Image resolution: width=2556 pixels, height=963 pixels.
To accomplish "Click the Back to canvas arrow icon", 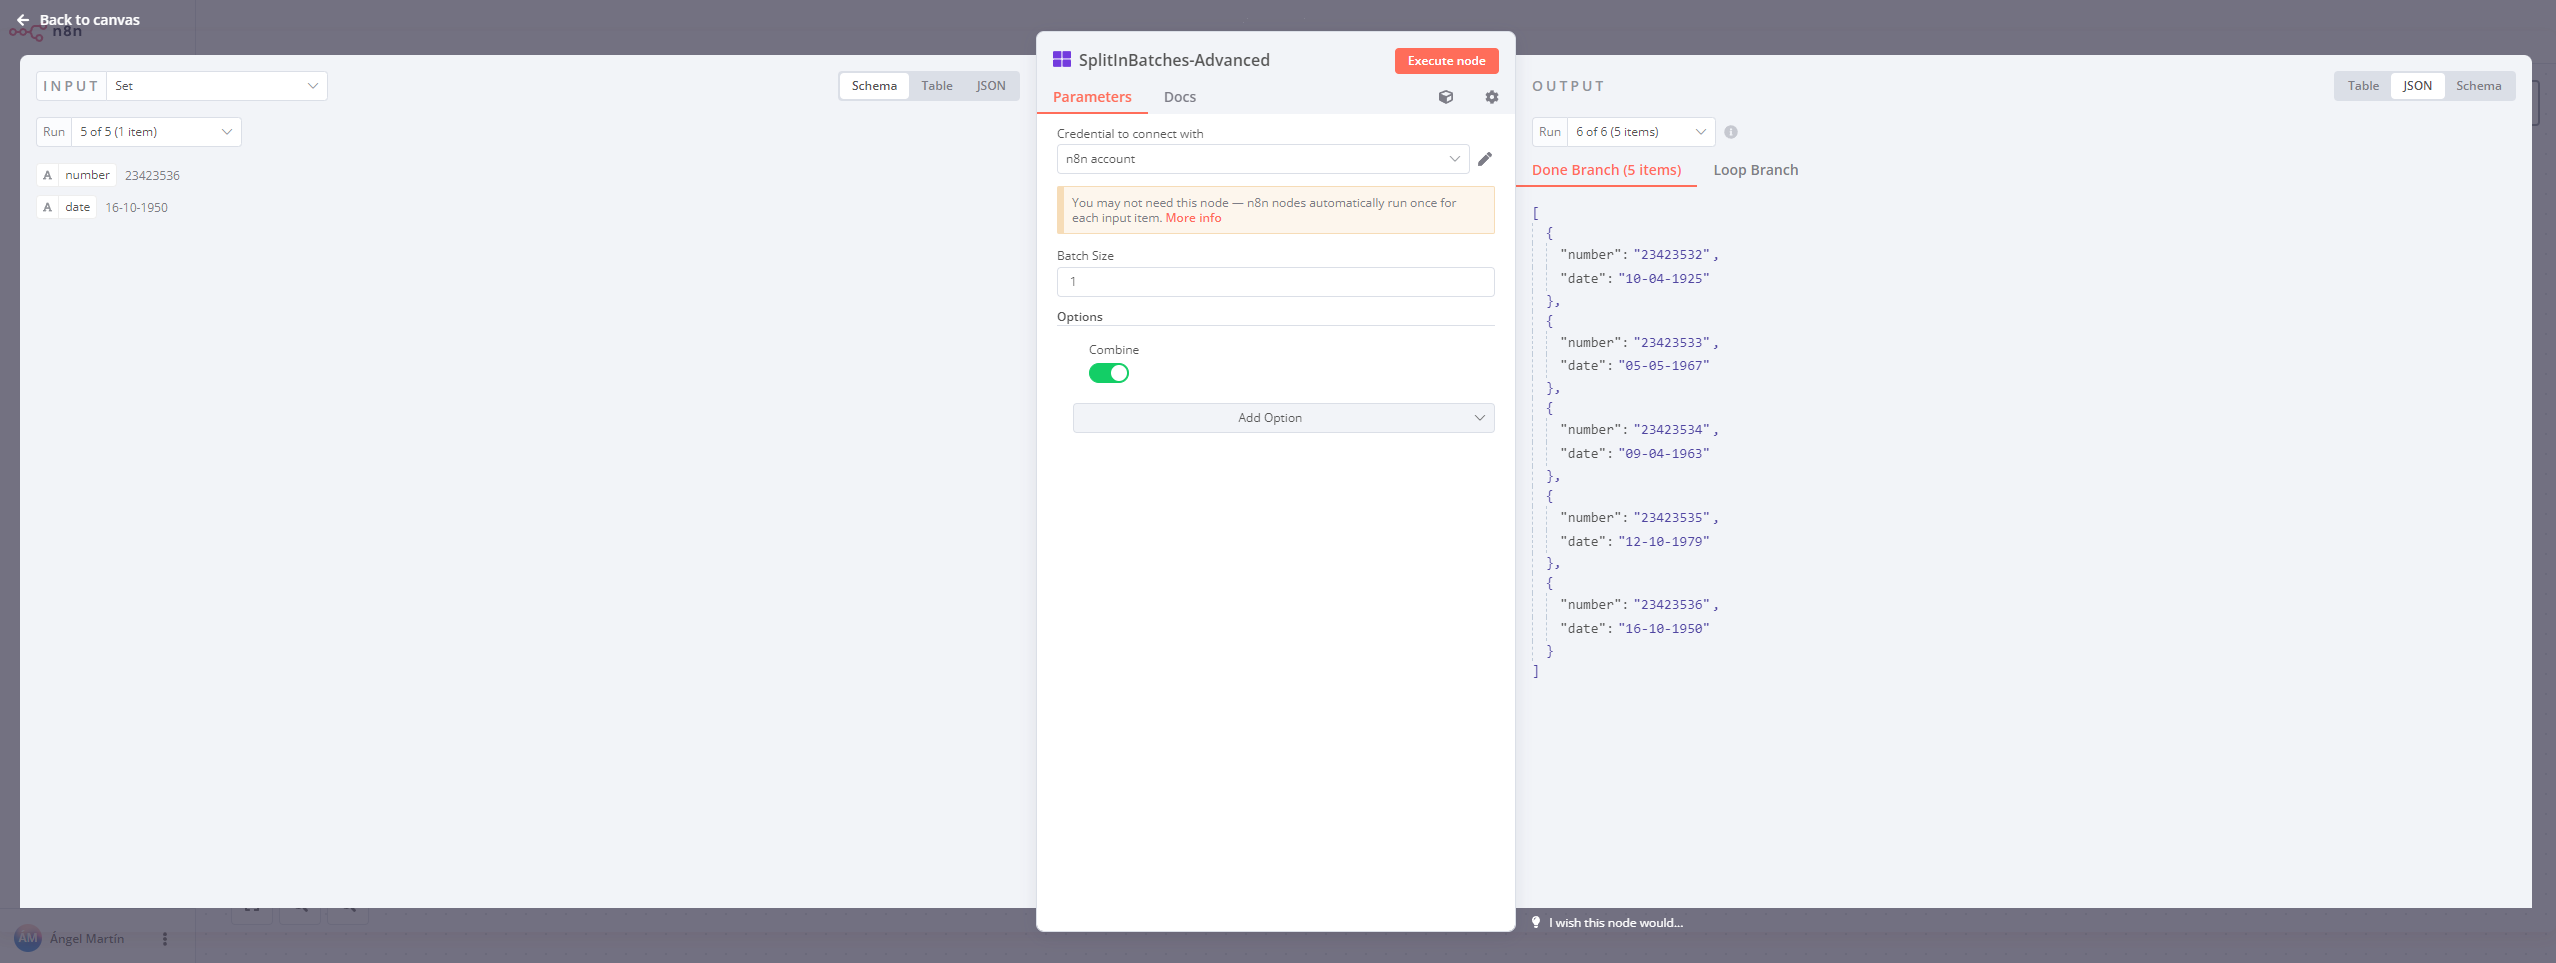I will coord(23,20).
